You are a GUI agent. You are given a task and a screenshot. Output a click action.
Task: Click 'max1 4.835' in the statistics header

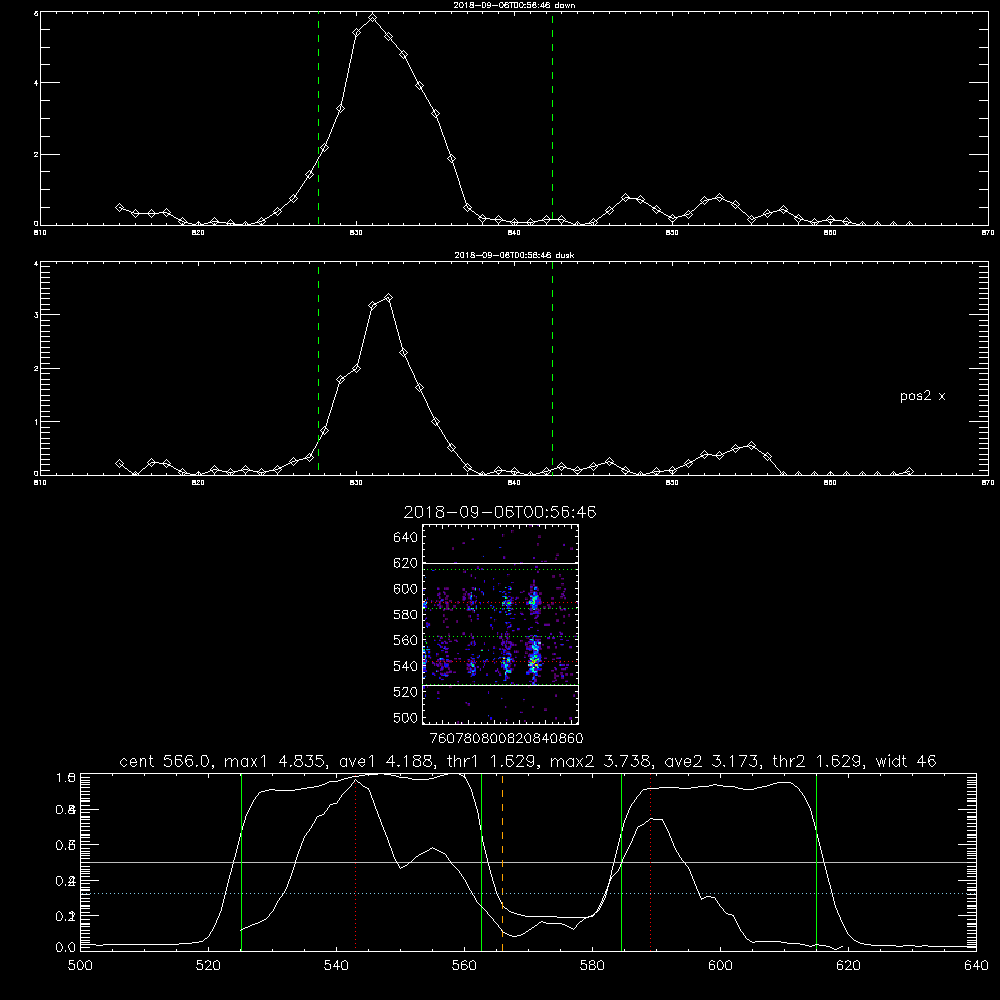275,761
